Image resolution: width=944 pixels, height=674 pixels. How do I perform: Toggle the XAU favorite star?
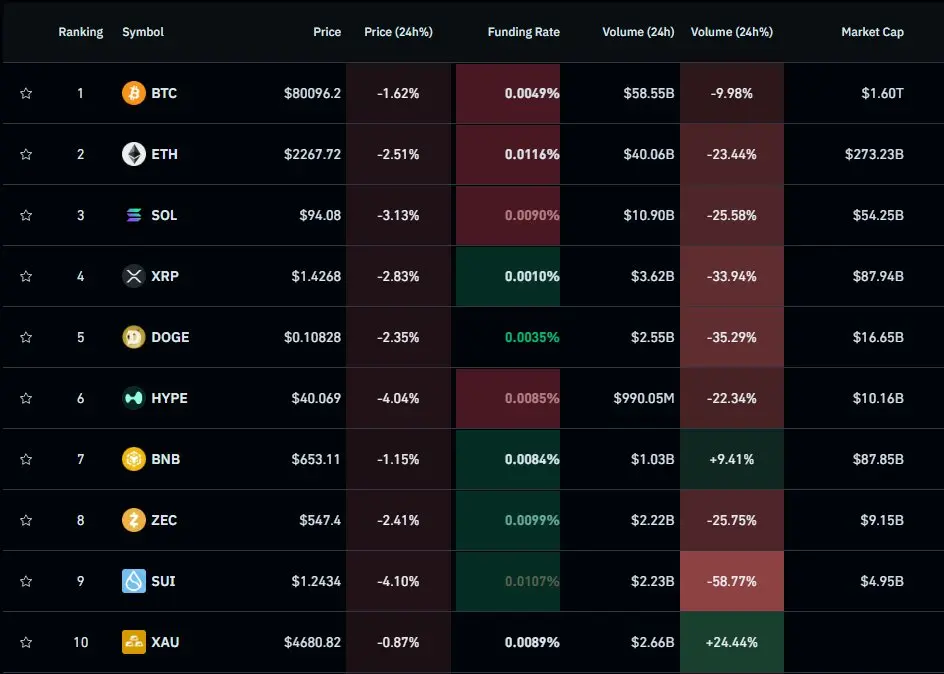pyautogui.click(x=26, y=642)
